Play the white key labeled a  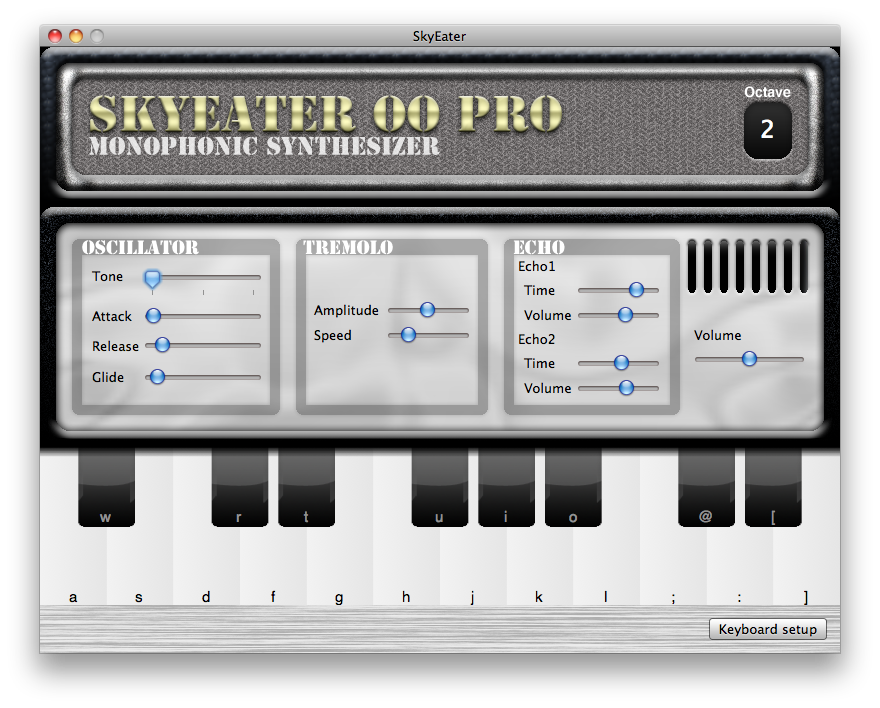coord(73,567)
